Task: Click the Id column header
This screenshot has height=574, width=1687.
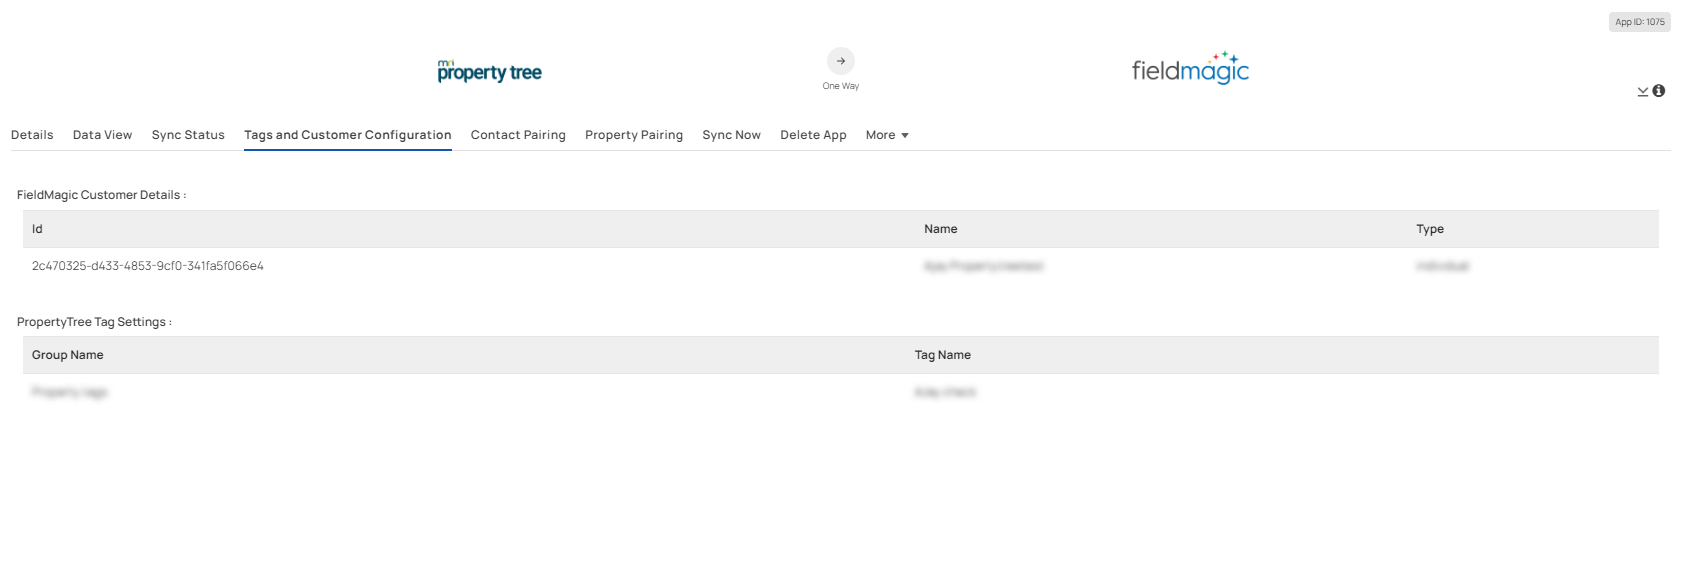Action: [37, 229]
